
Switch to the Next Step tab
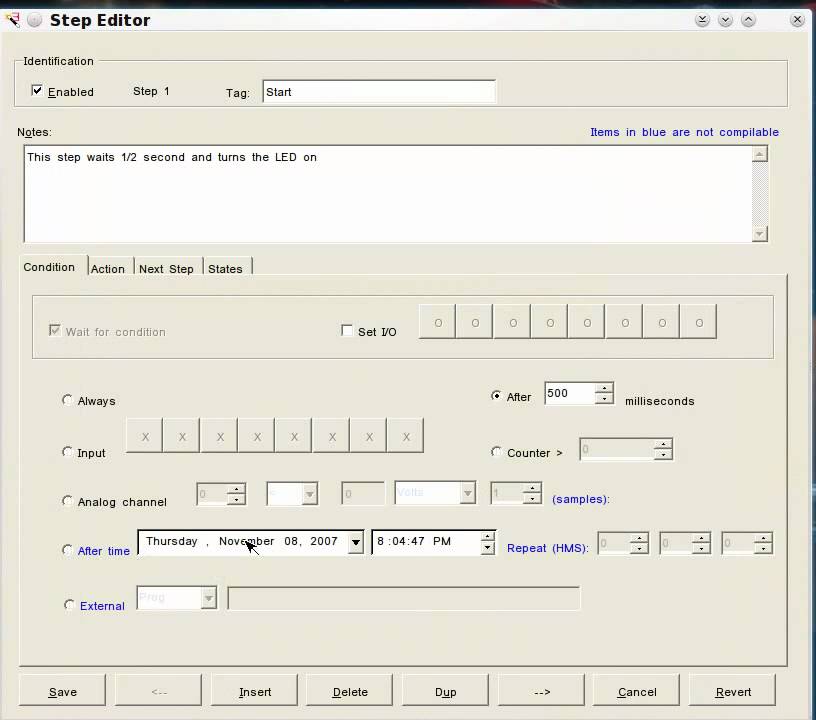pos(168,268)
